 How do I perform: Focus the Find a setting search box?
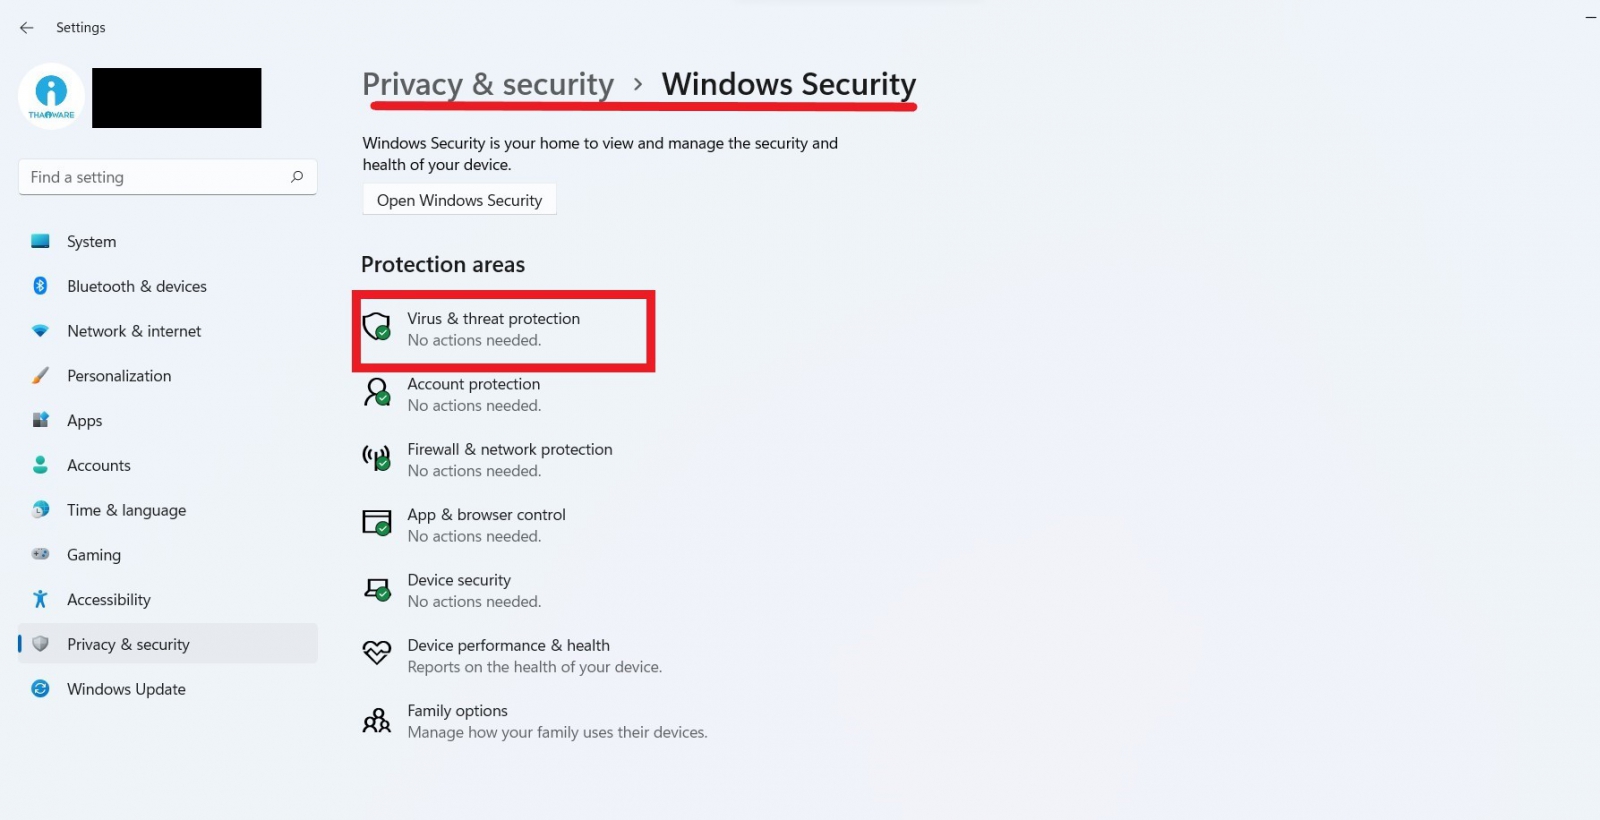pos(155,177)
